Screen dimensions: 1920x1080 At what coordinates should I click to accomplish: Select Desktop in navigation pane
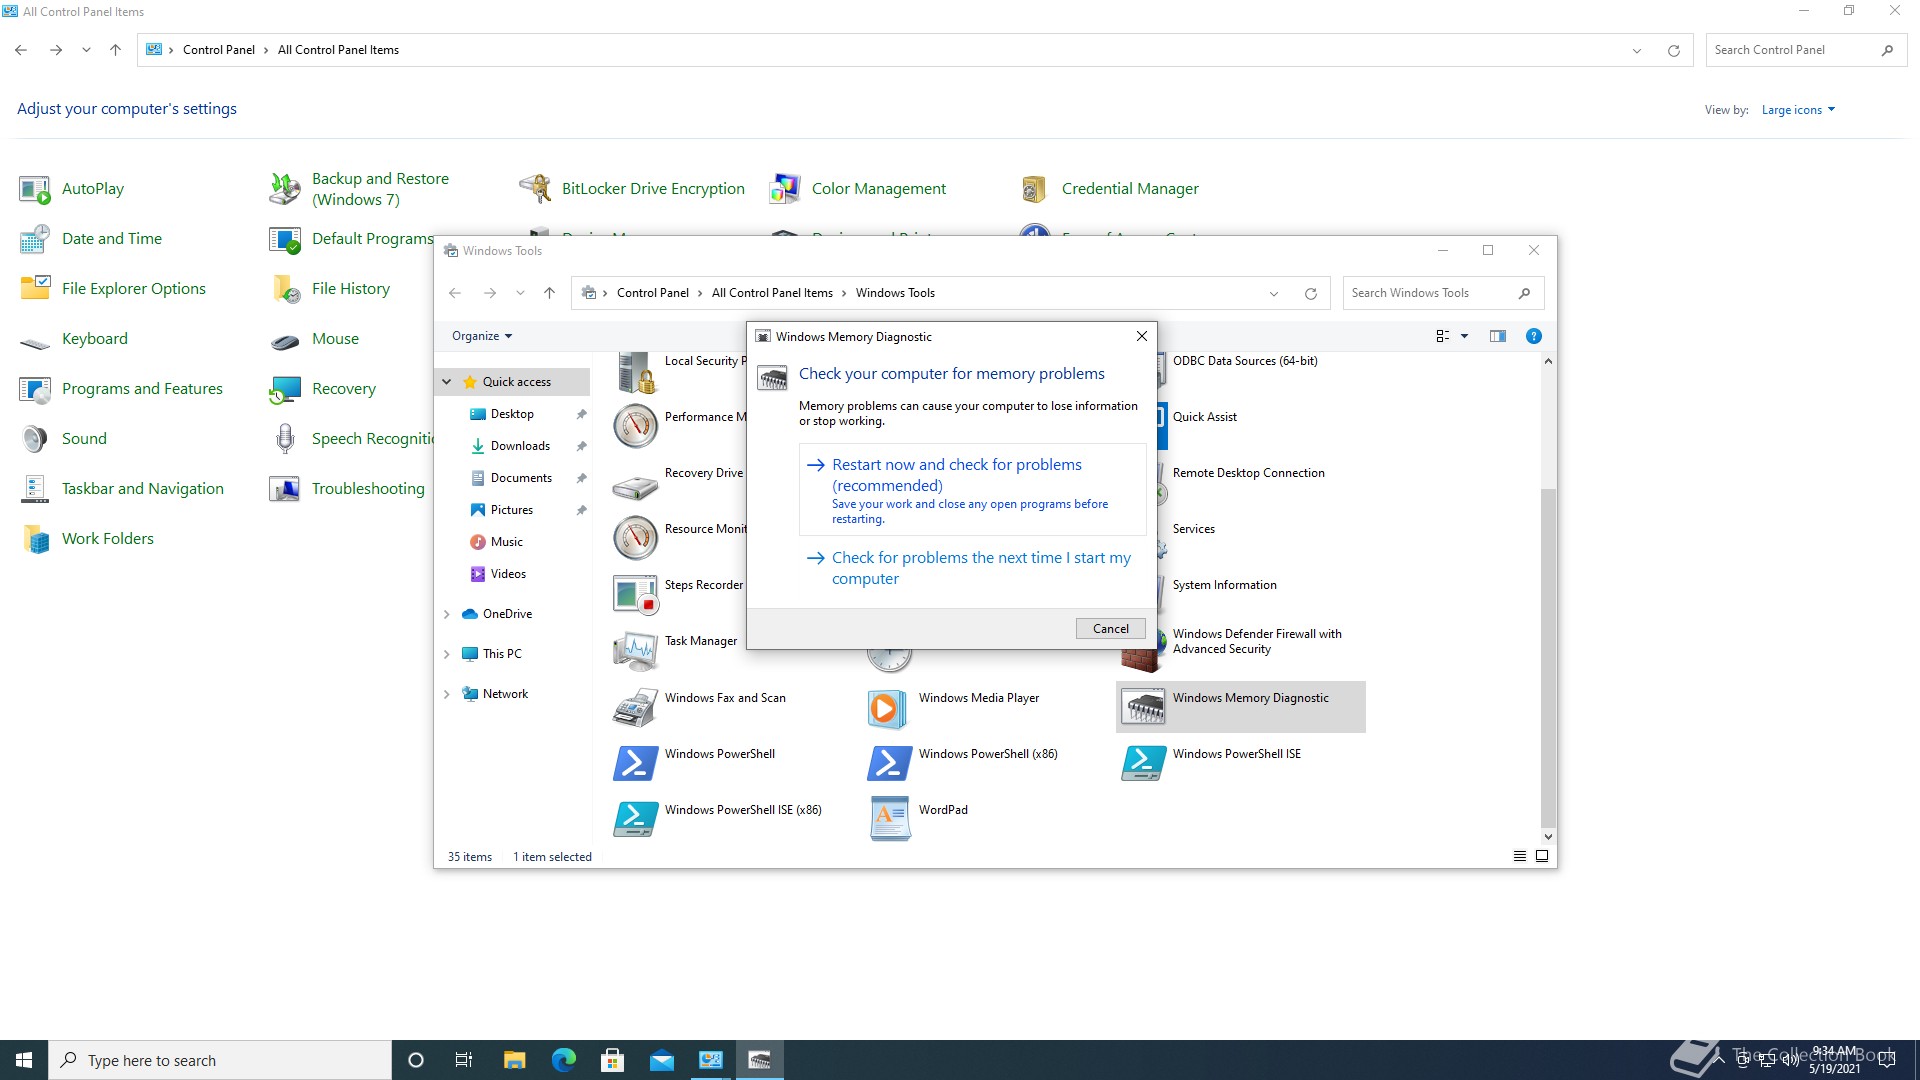(512, 414)
